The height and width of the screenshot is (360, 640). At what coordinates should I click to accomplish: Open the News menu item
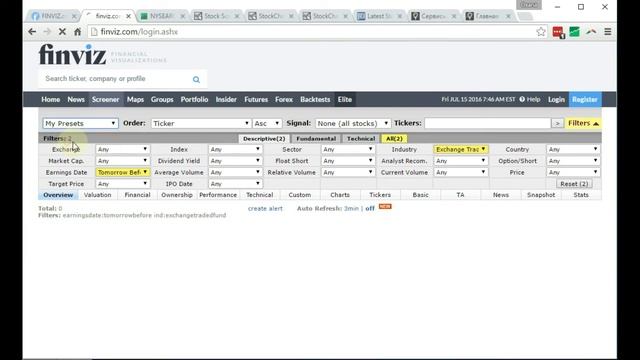coord(76,100)
